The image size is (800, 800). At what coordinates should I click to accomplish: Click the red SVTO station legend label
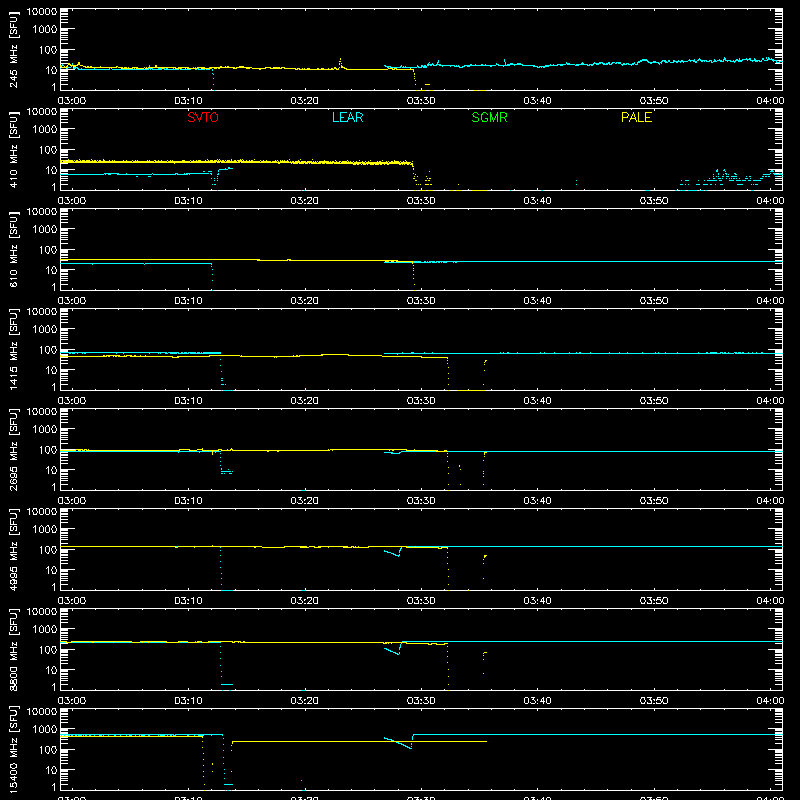(203, 117)
